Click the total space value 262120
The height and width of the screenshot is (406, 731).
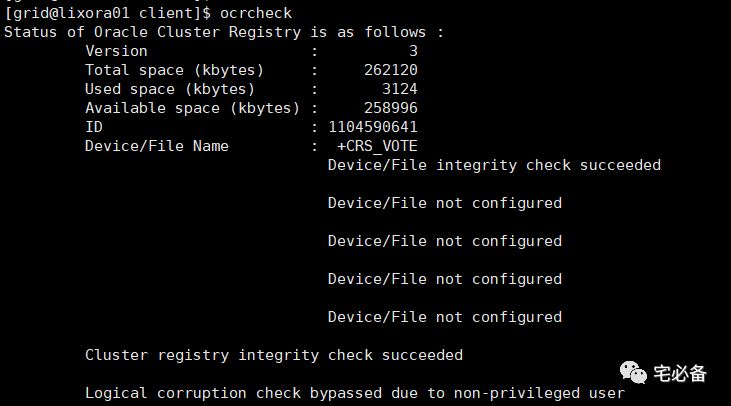coord(391,70)
